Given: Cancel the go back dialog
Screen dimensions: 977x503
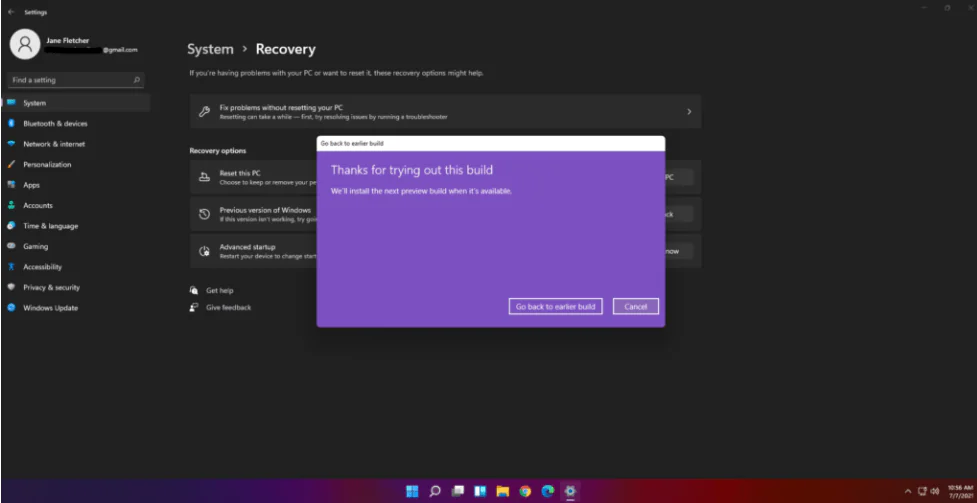Looking at the screenshot, I should [x=635, y=307].
